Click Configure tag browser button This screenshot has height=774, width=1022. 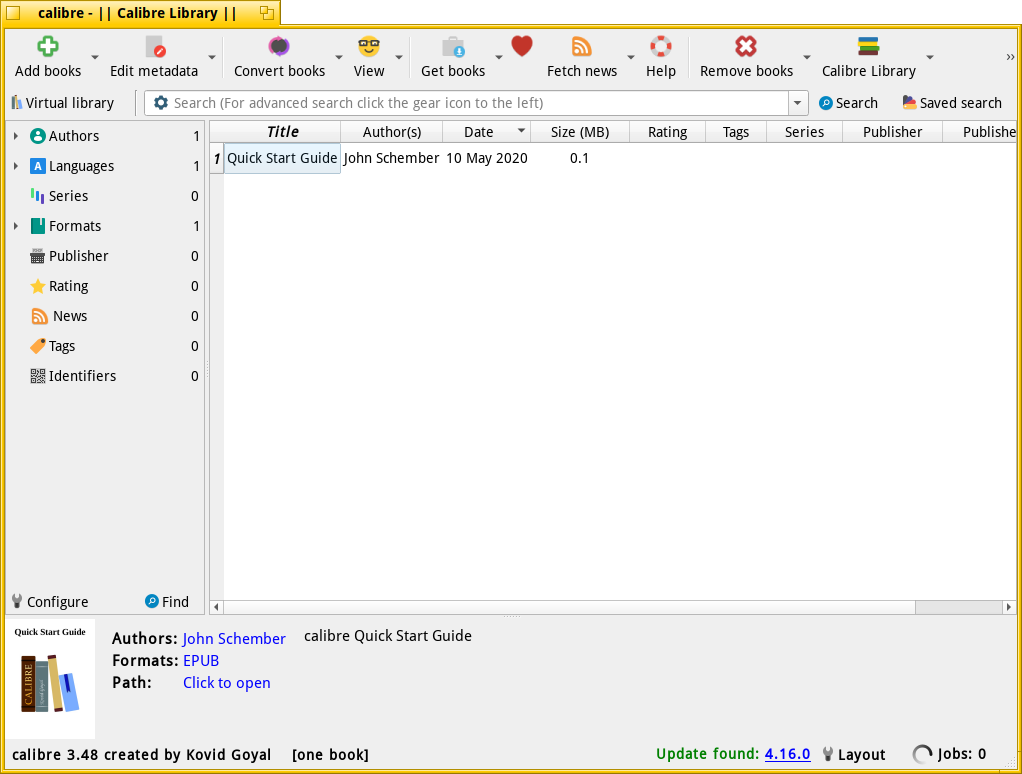[x=50, y=601]
